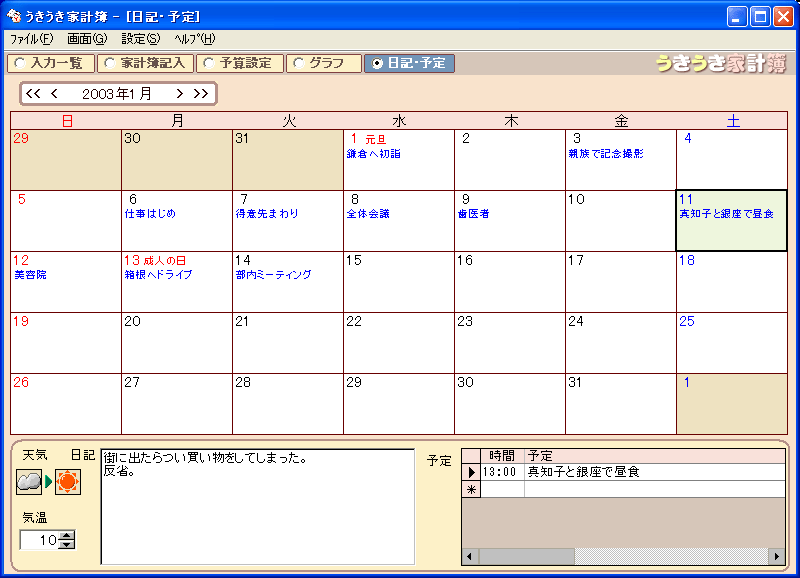
Task: Select the 入力一覧 radio tab
Action: click(x=51, y=63)
